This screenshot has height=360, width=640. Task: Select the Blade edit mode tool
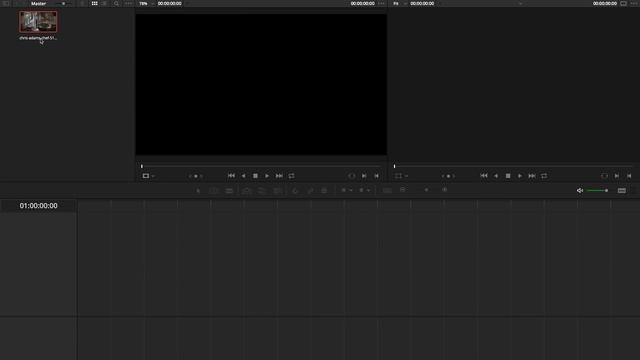(229, 191)
